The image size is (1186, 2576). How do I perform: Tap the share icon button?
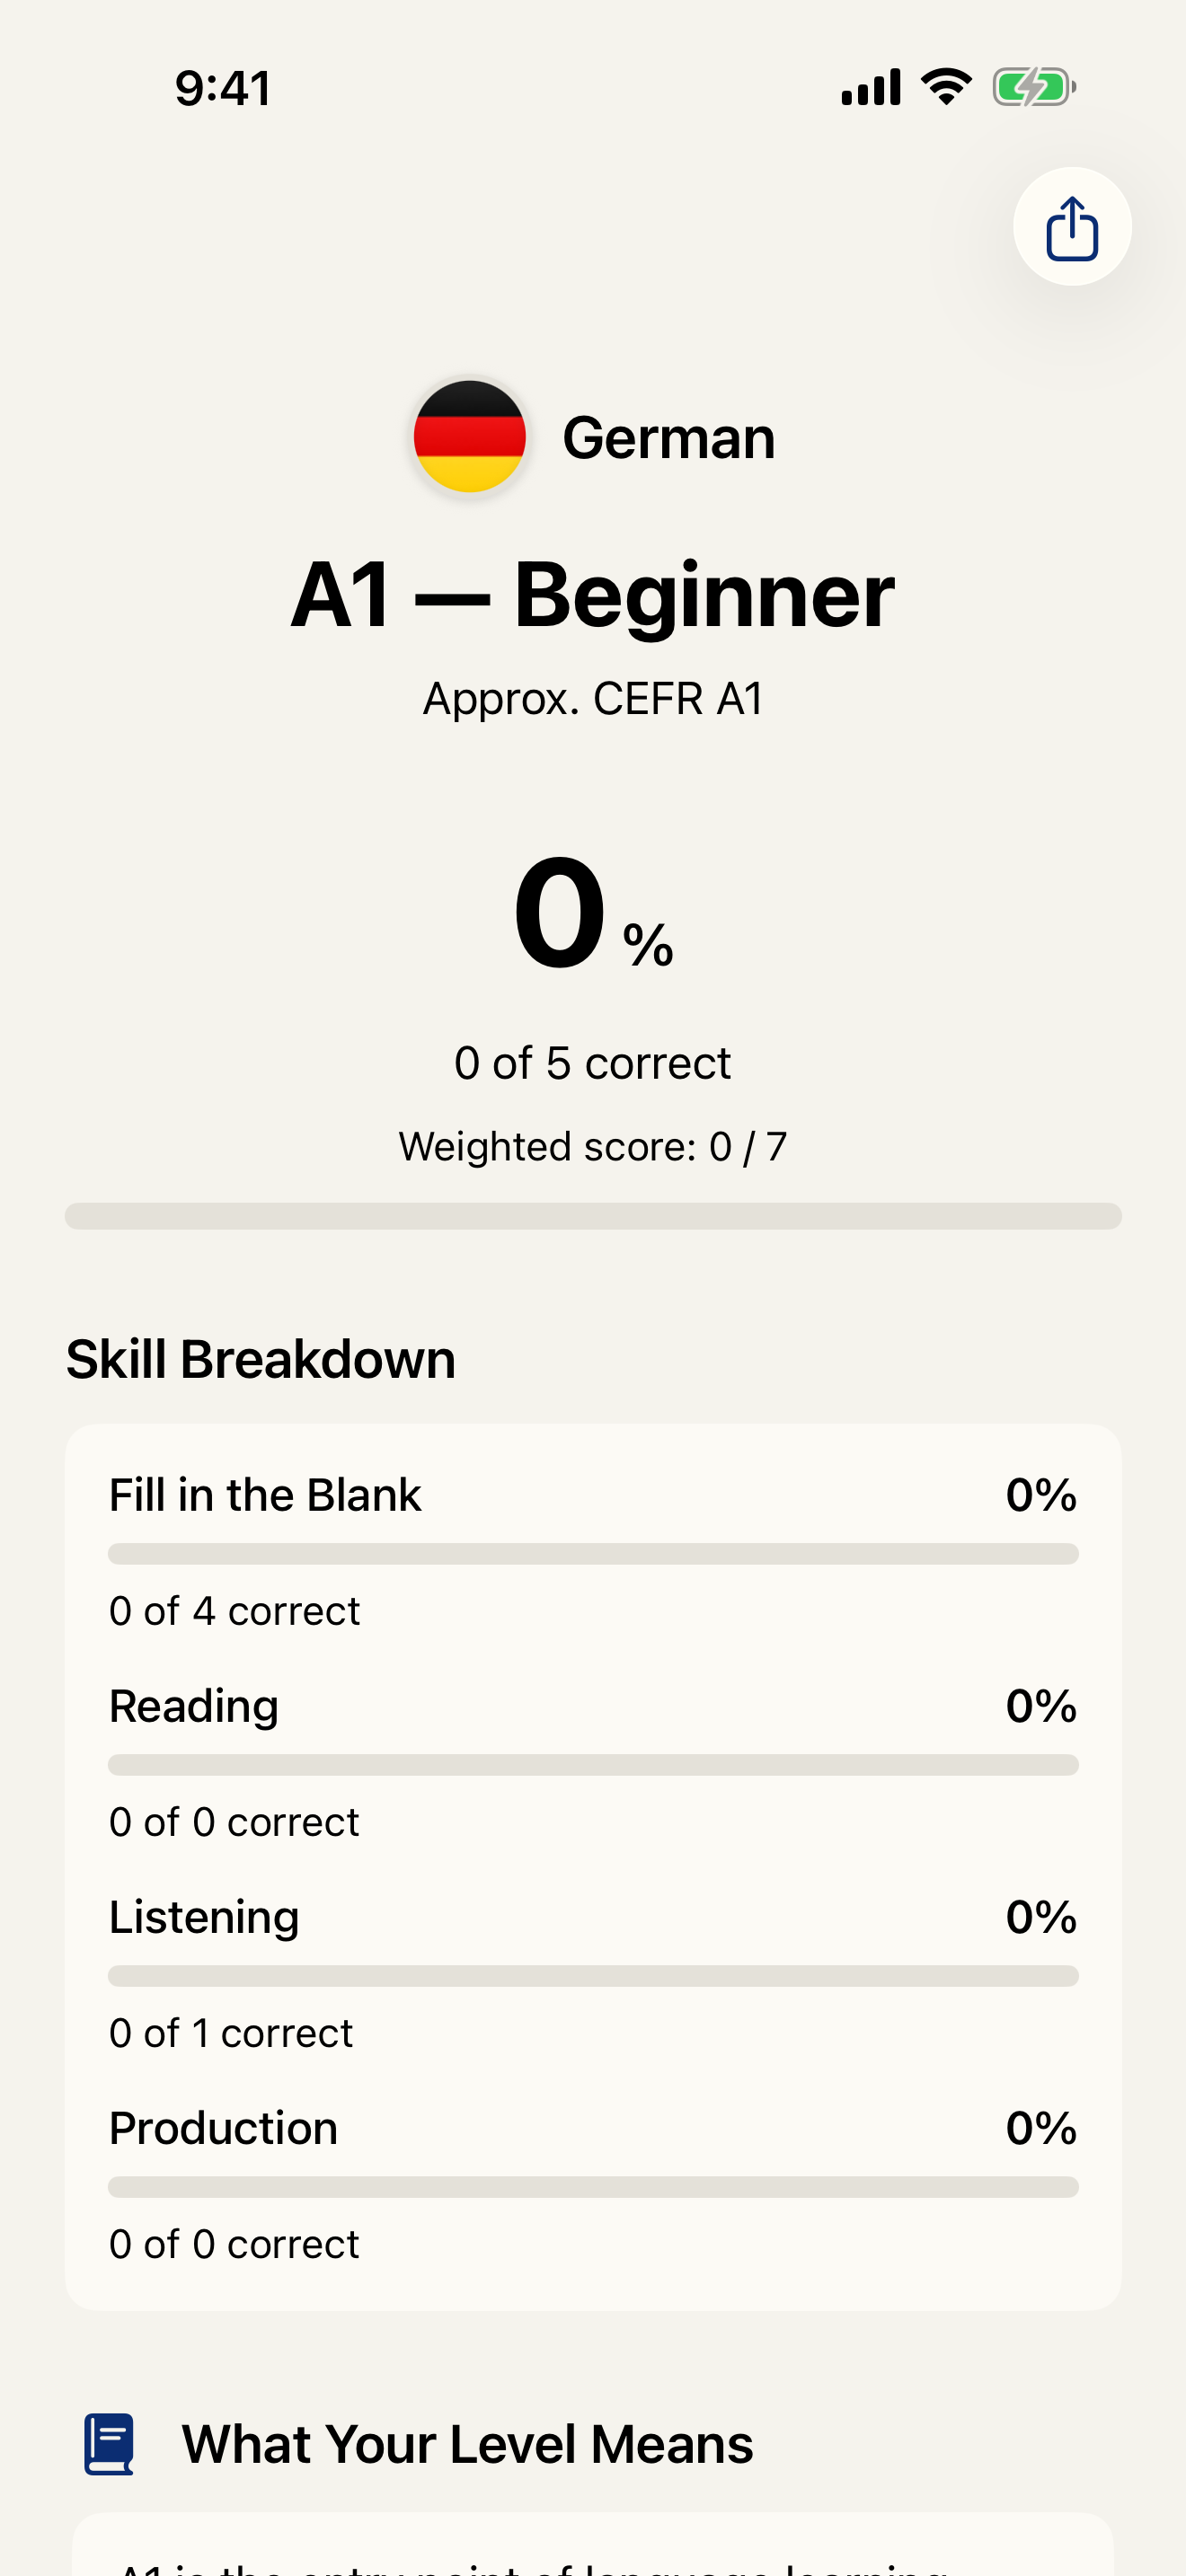tap(1072, 227)
